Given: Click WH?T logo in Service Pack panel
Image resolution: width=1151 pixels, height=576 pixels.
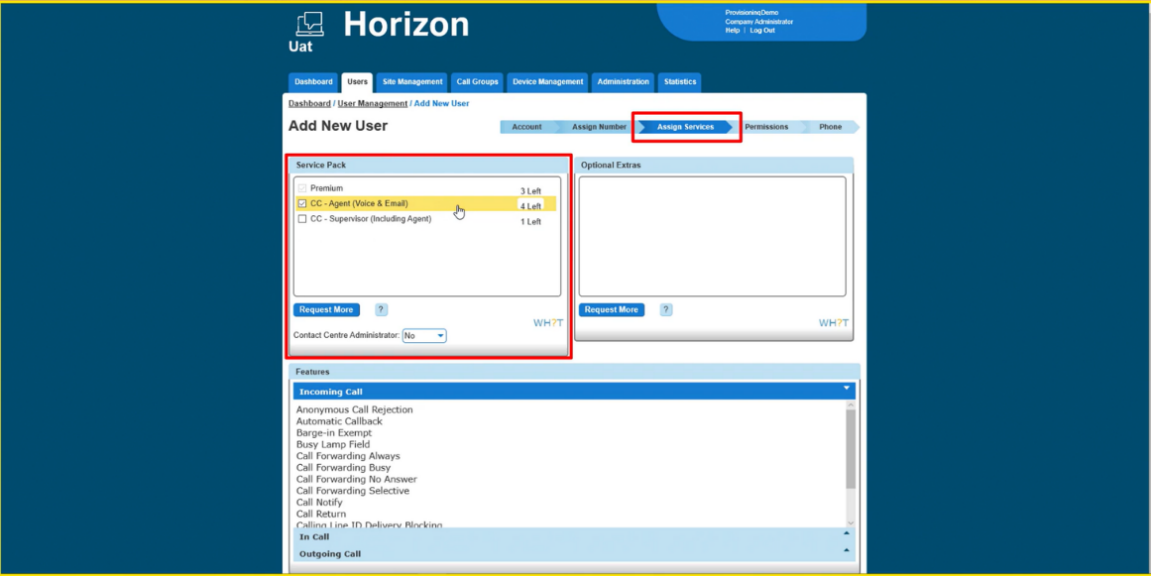Looking at the screenshot, I should pyautogui.click(x=548, y=323).
